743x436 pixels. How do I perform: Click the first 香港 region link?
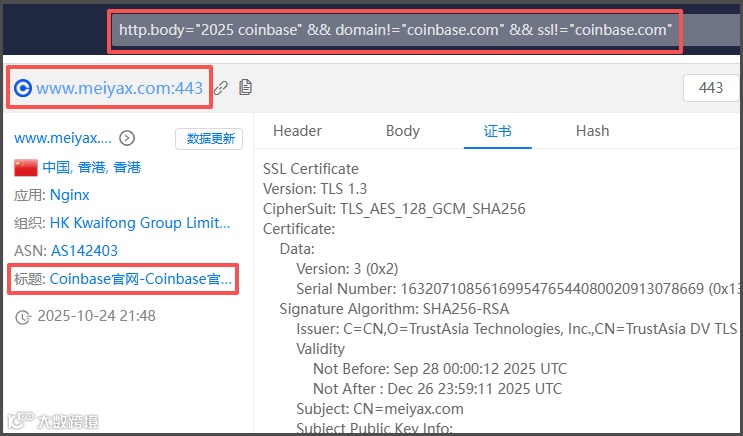coord(91,167)
